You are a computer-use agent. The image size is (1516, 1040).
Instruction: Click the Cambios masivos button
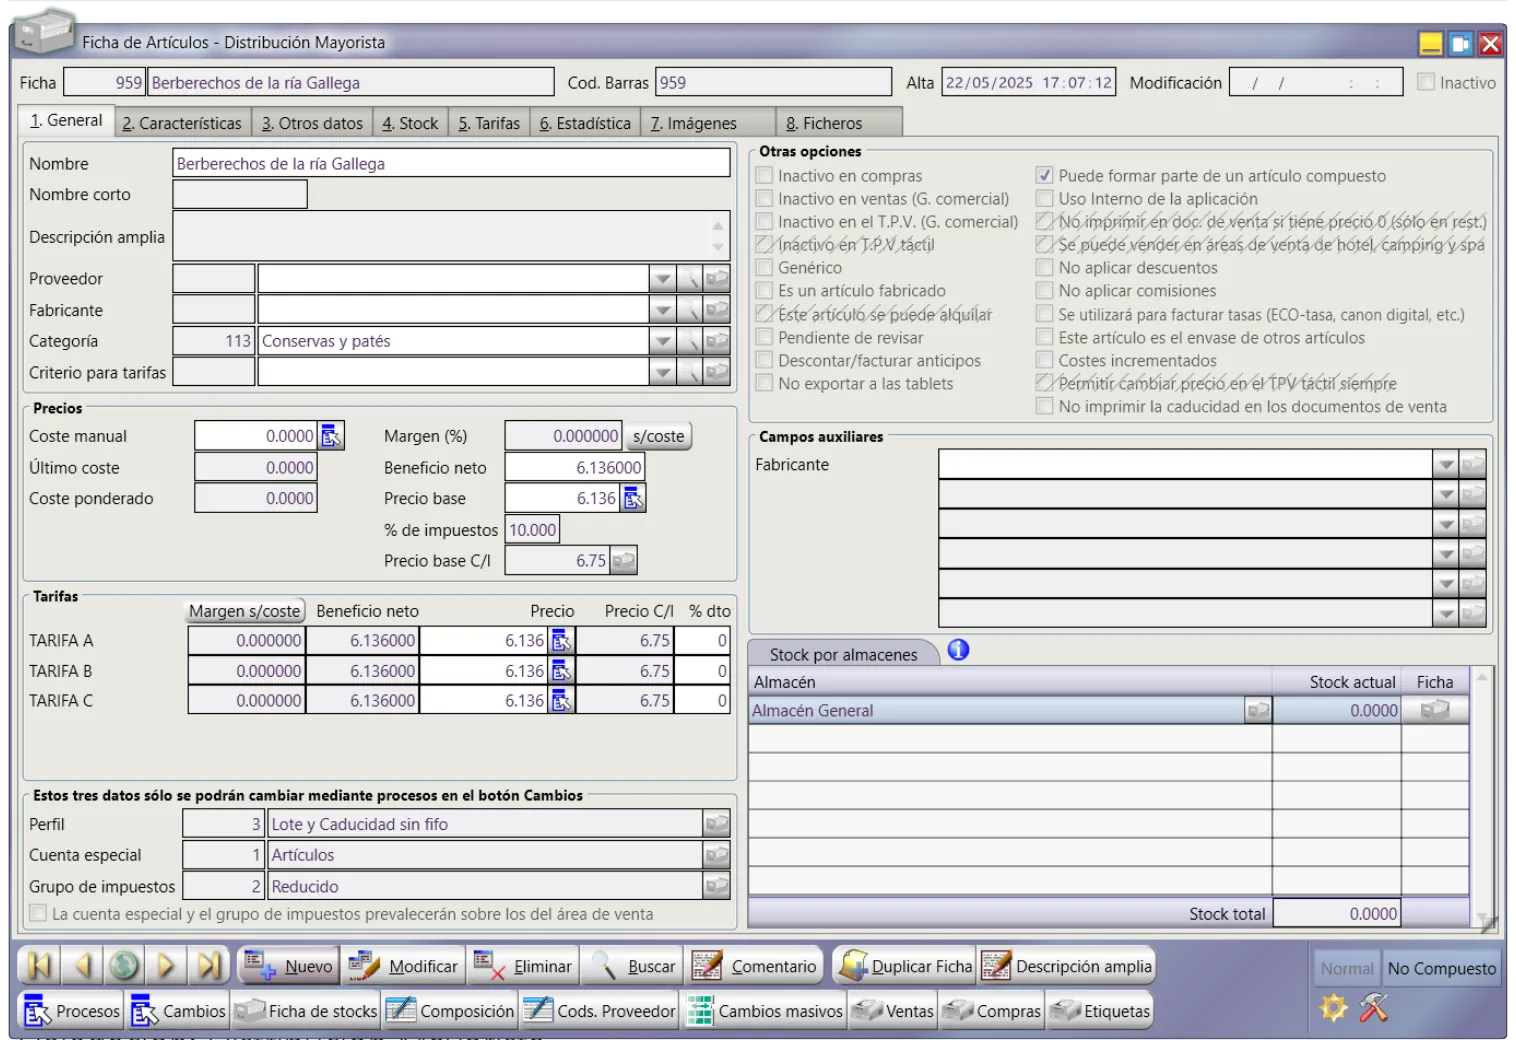(x=765, y=1011)
